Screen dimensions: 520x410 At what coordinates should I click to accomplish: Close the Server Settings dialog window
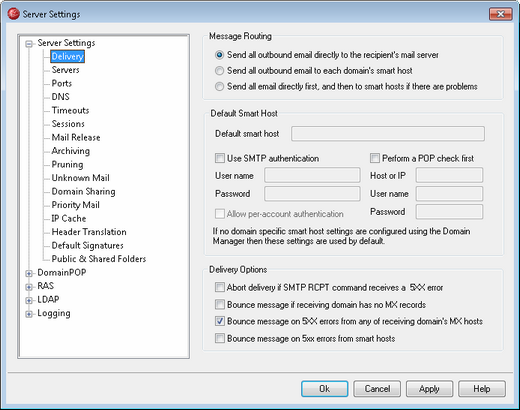pos(500,14)
